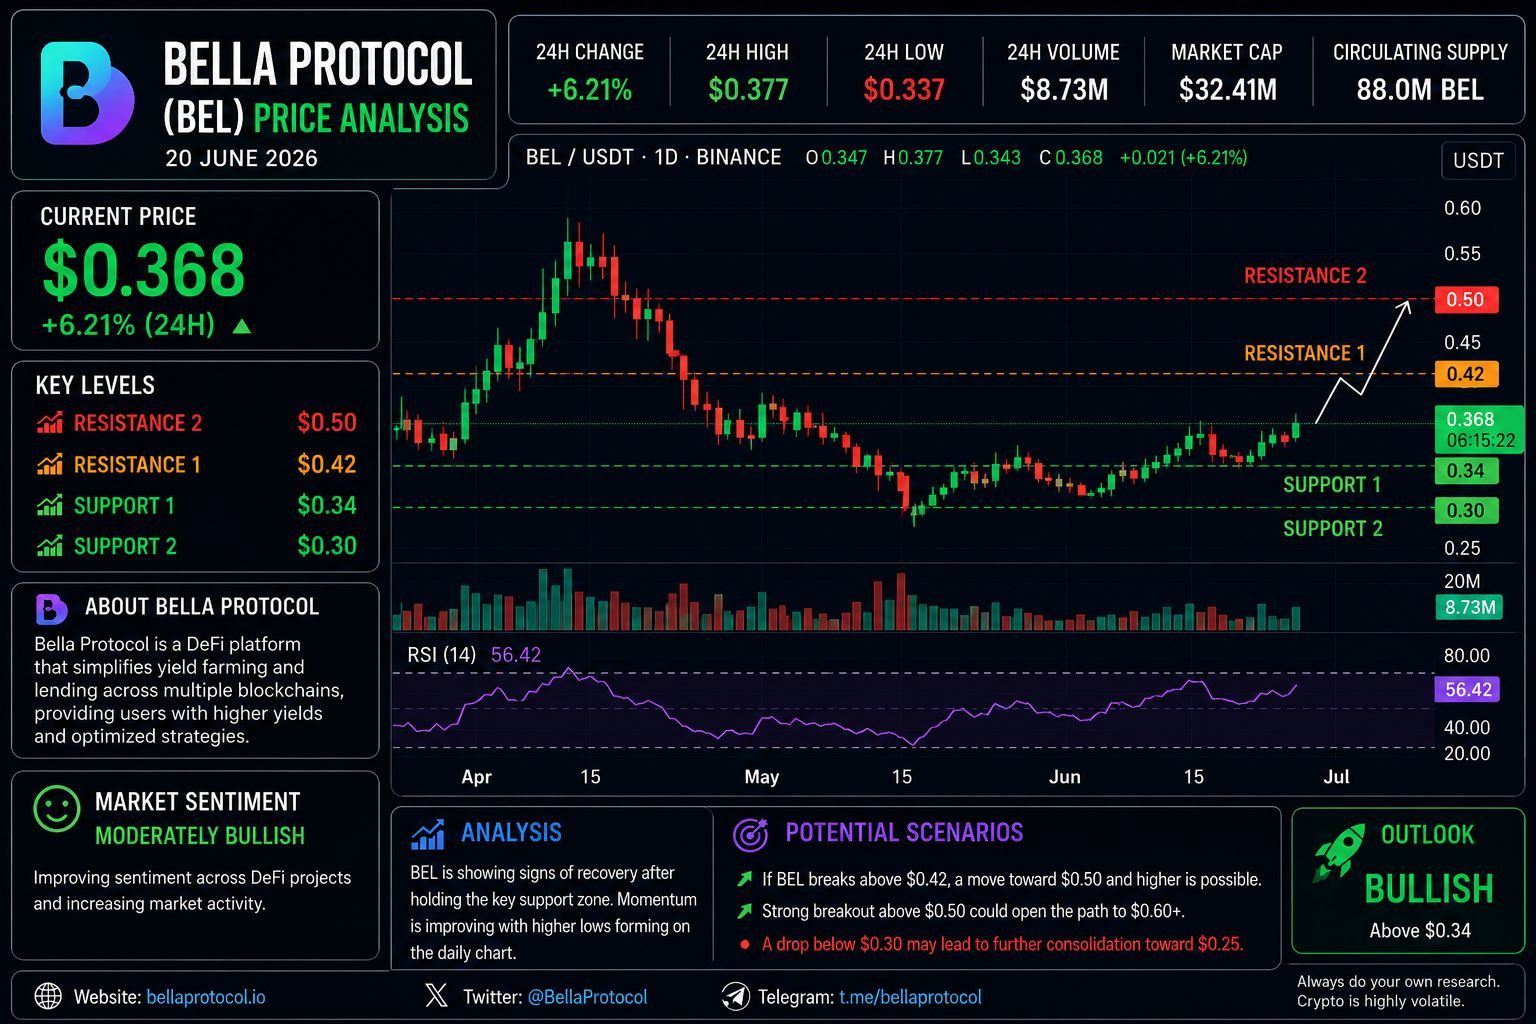
Task: Click the orange 0.42 price tag on the axis
Action: pos(1466,375)
